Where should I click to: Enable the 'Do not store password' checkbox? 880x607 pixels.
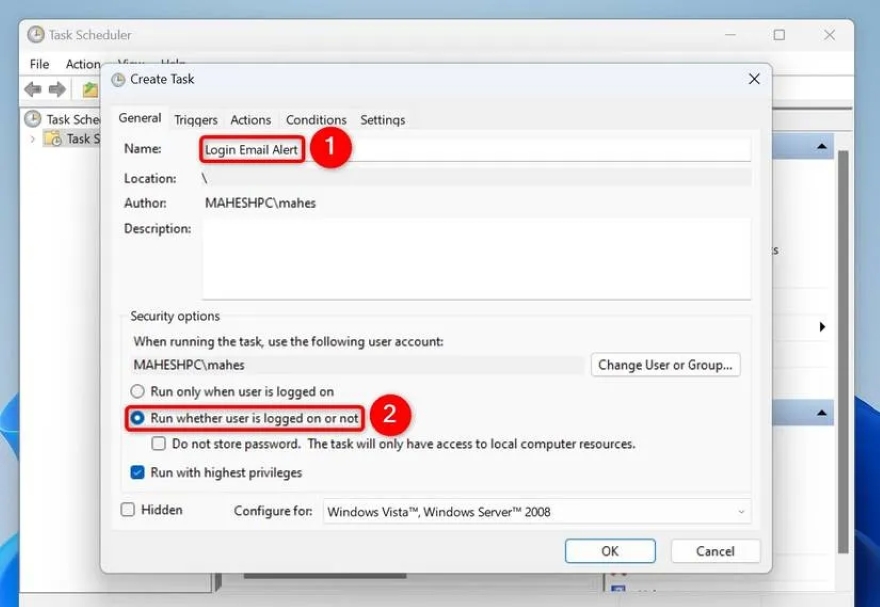coord(157,443)
